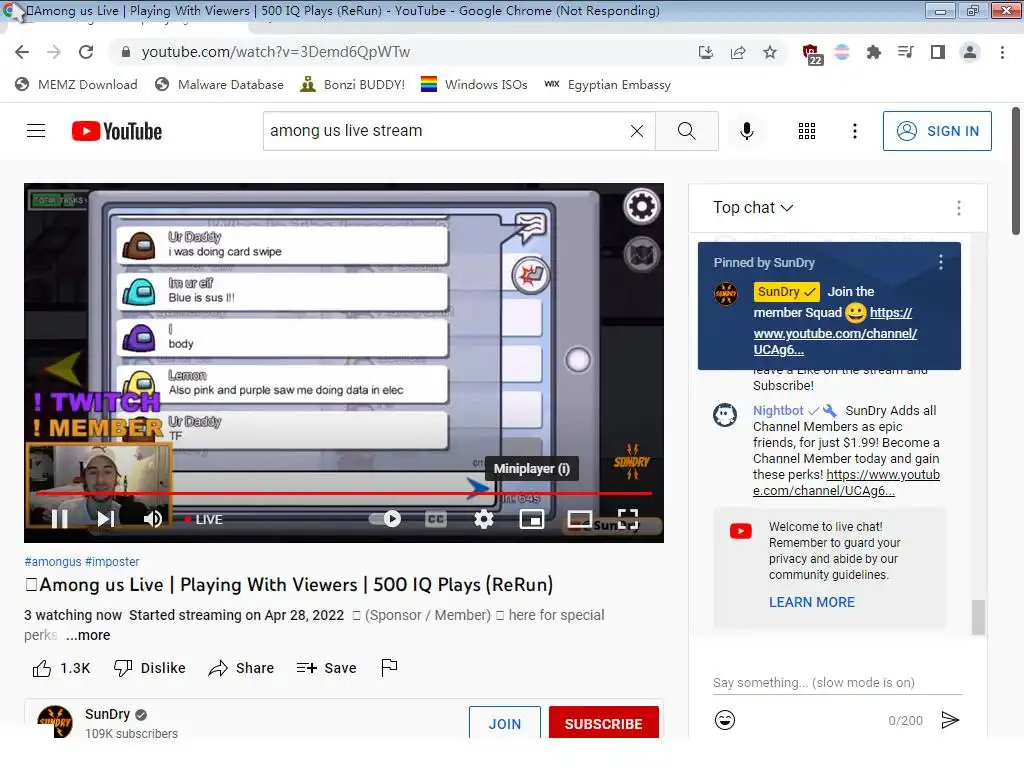1024x768 pixels.
Task: Focus the Say something chat input
Action: (x=838, y=682)
